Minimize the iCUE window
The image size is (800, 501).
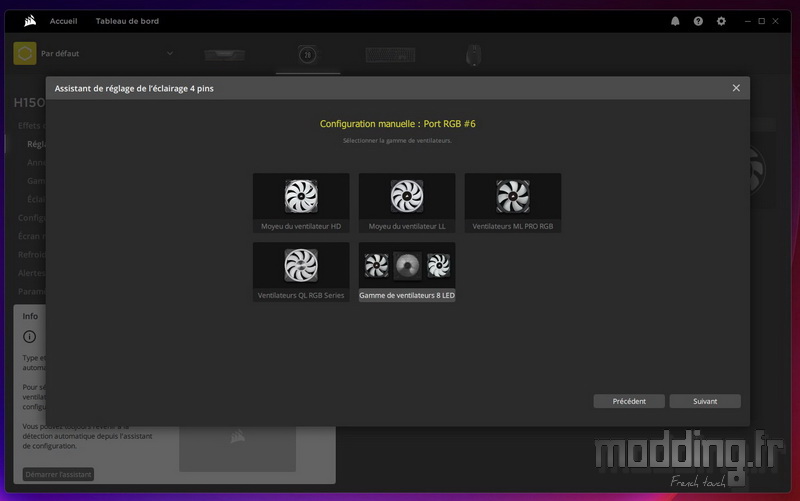(747, 21)
